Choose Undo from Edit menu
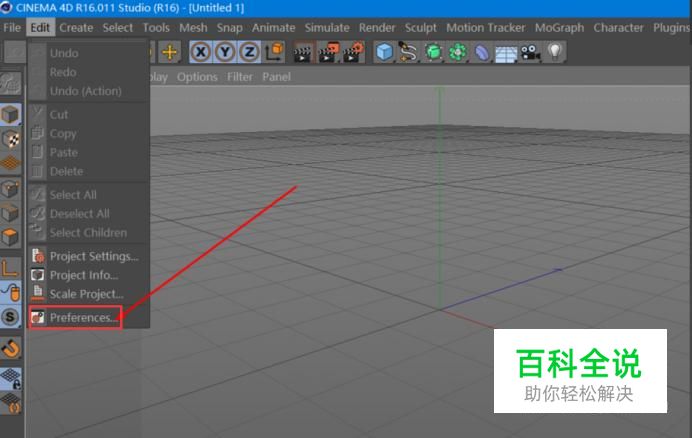Viewport: 692px width, 438px height. click(x=88, y=53)
